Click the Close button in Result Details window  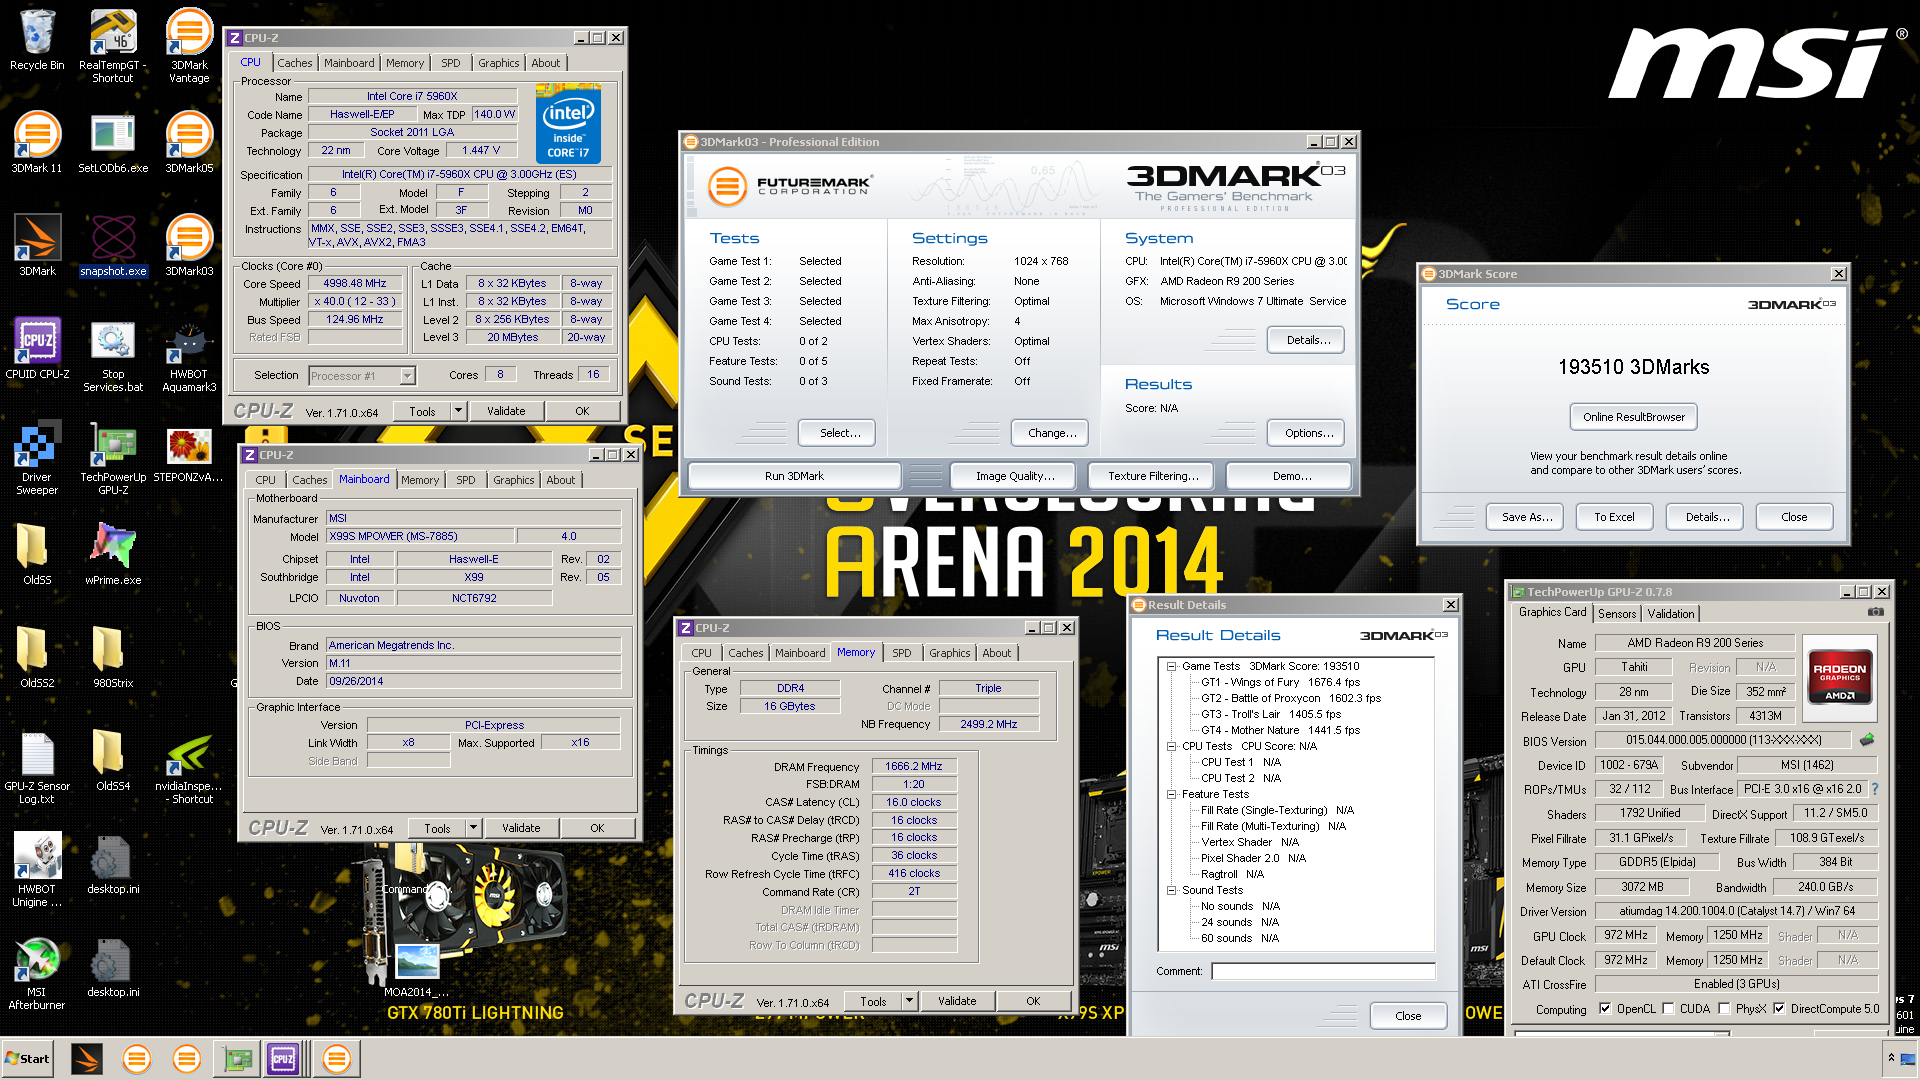(1408, 1016)
